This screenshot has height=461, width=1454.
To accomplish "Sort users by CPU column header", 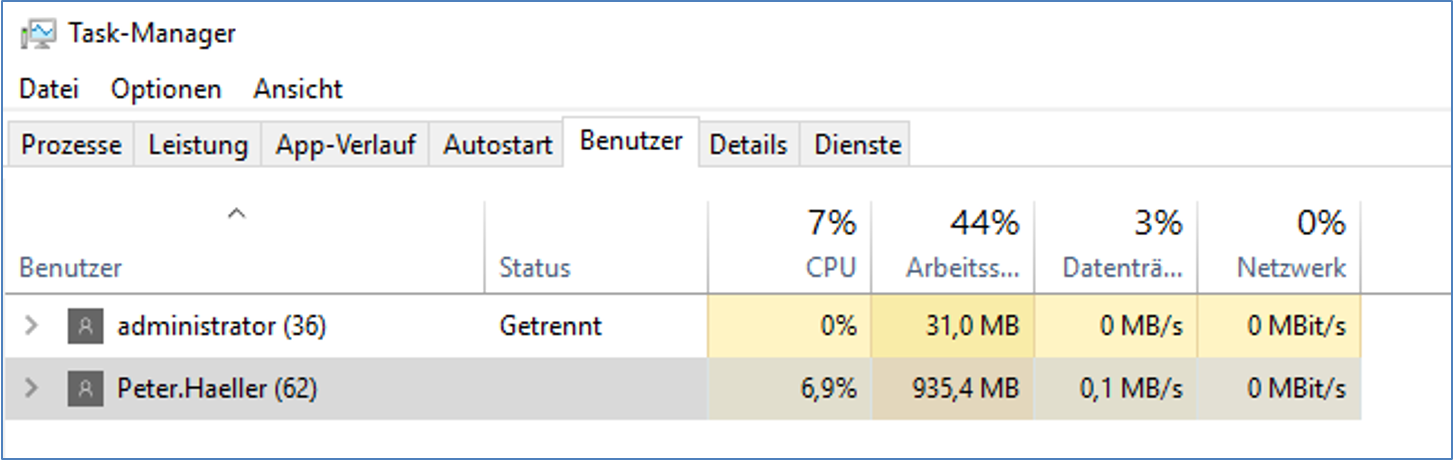I will point(789,247).
